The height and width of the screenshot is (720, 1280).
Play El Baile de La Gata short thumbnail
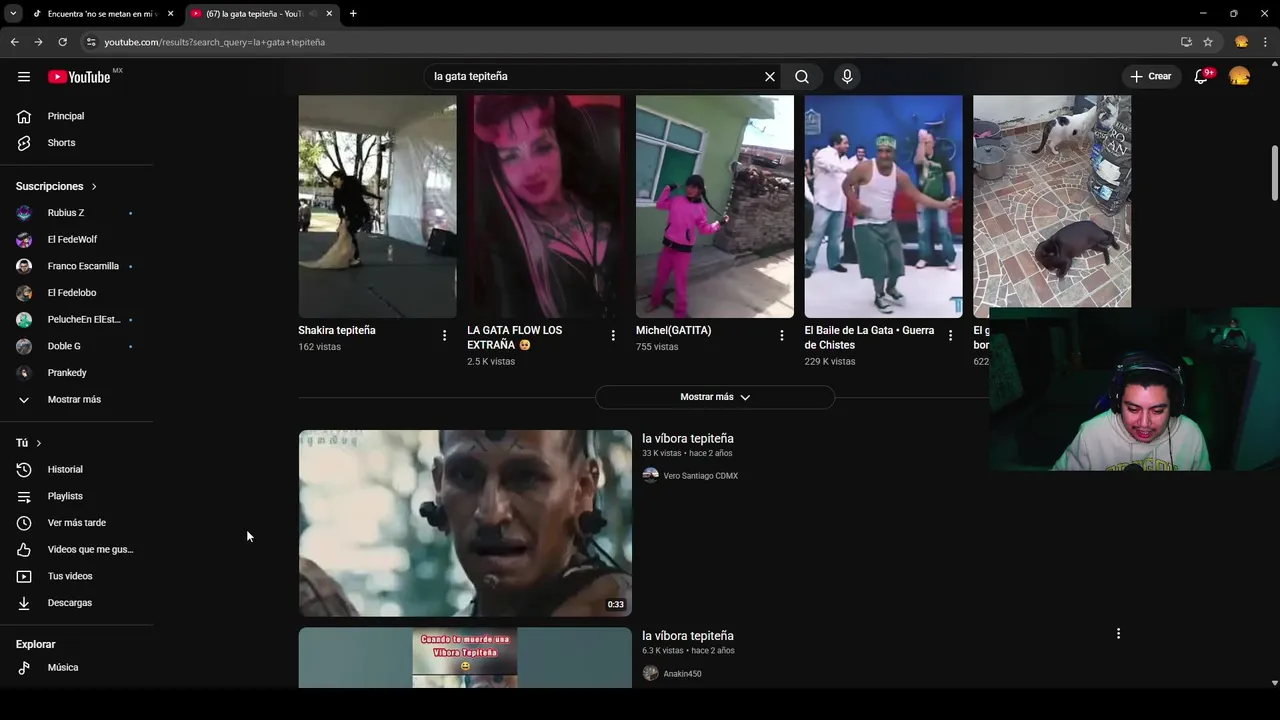884,206
